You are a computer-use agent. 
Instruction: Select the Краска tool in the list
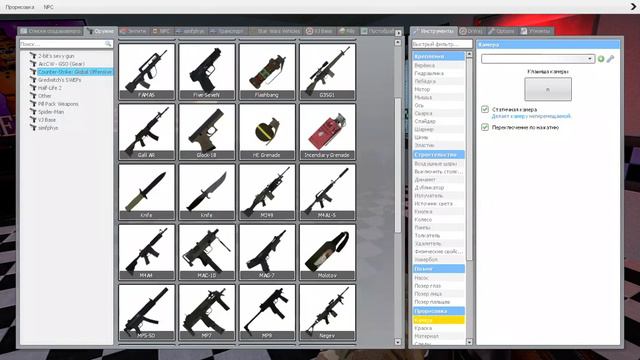tap(438, 328)
